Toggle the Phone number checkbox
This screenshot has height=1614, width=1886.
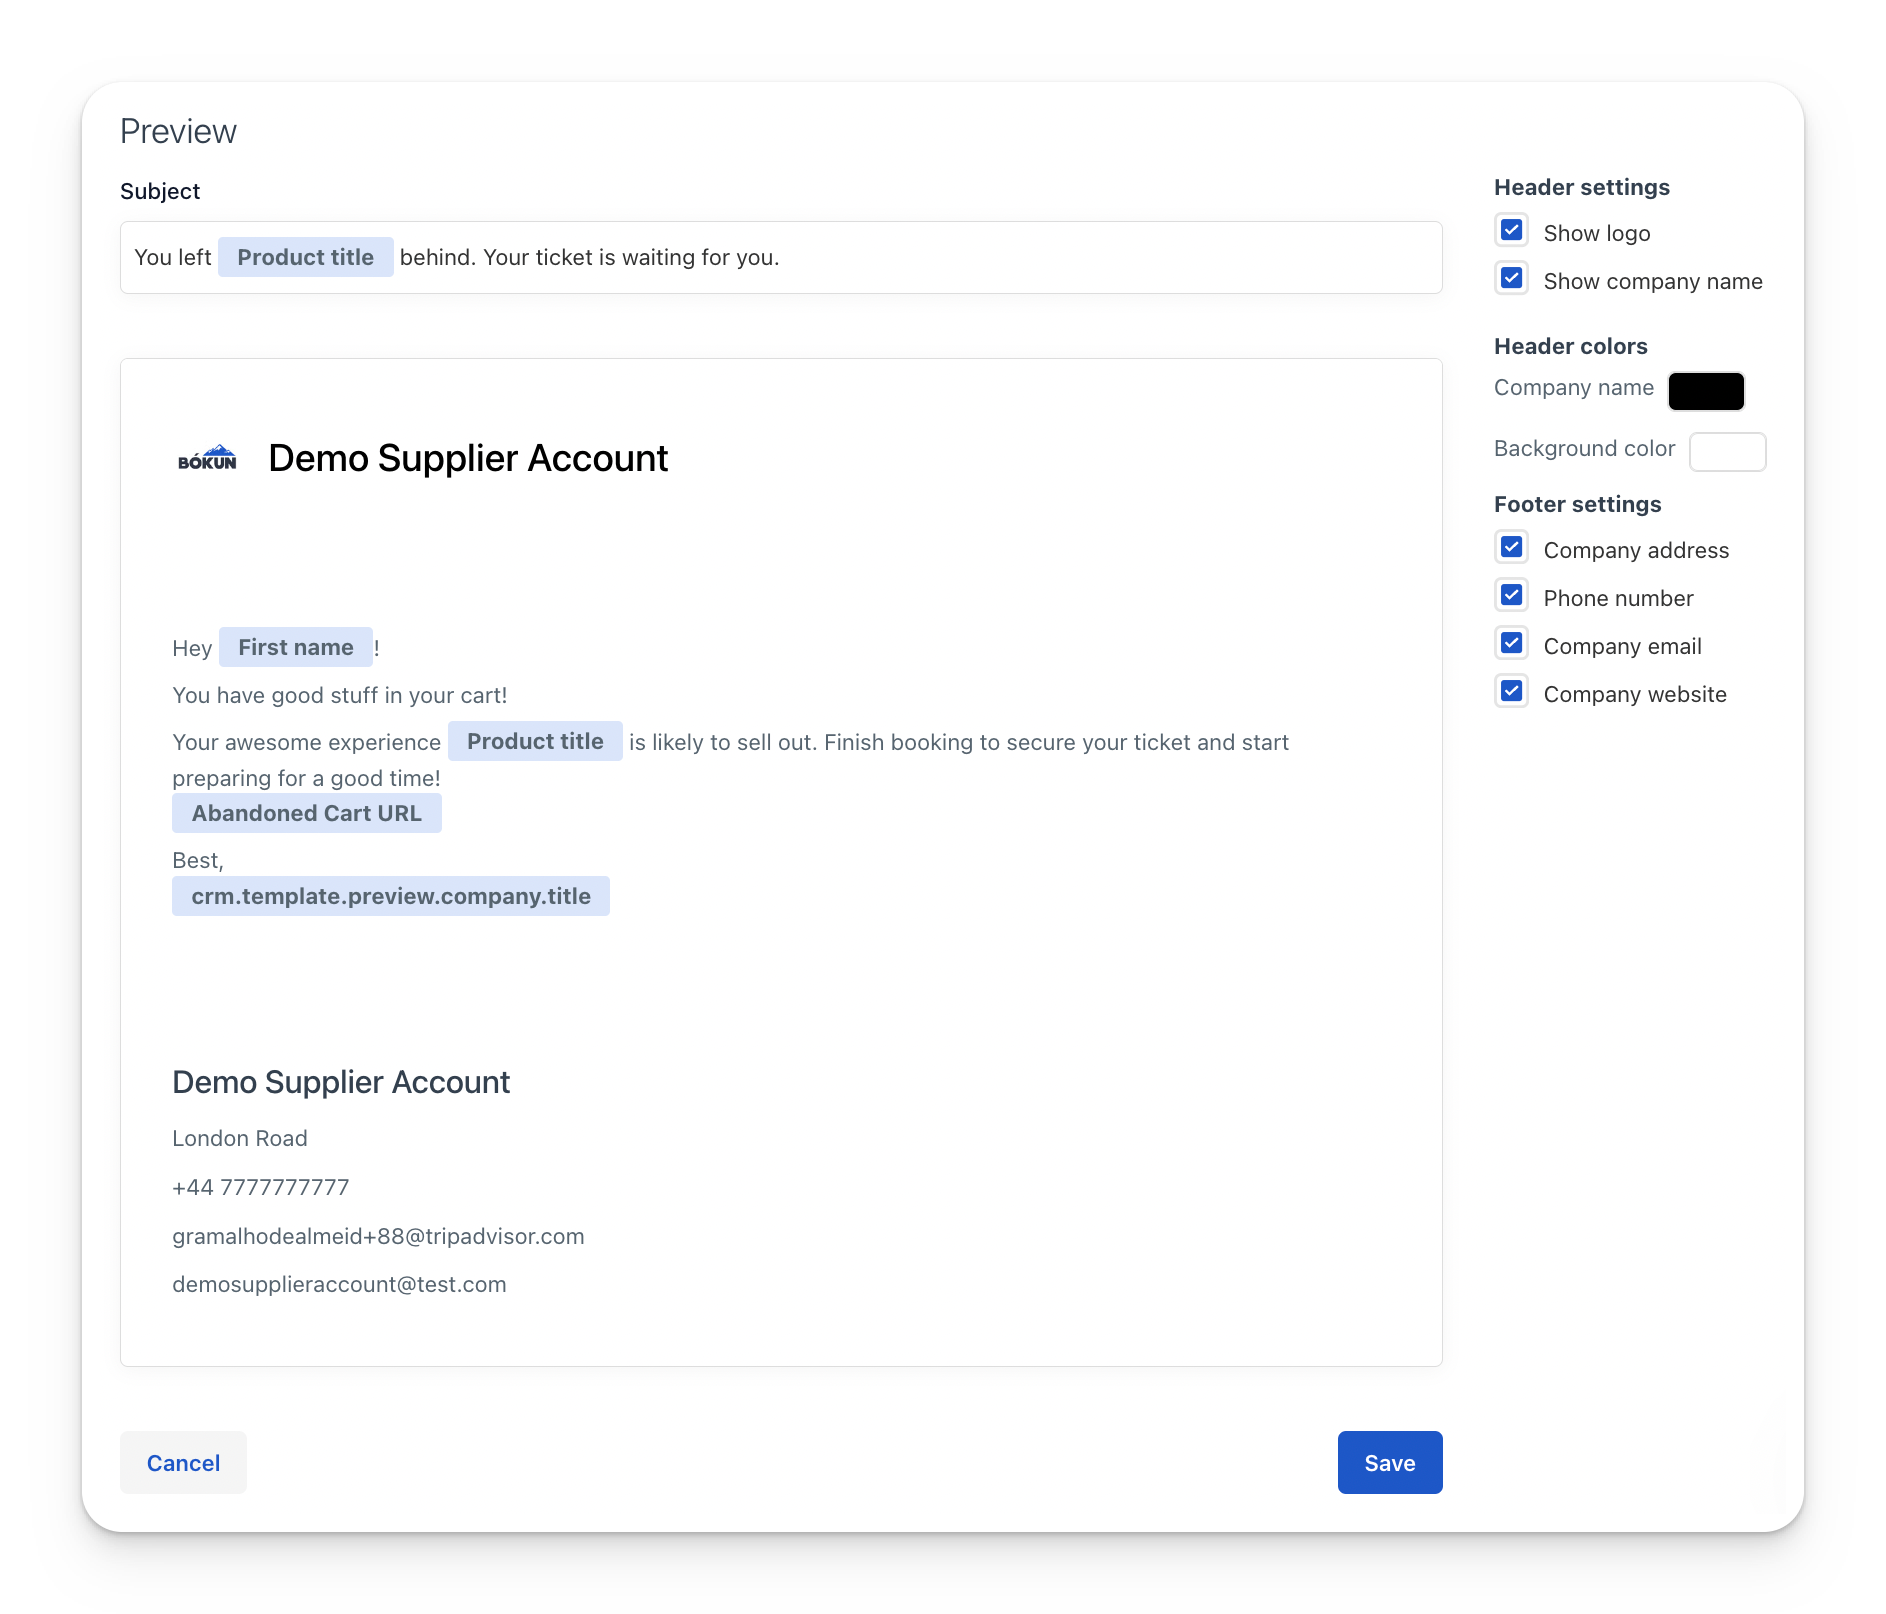tap(1512, 594)
